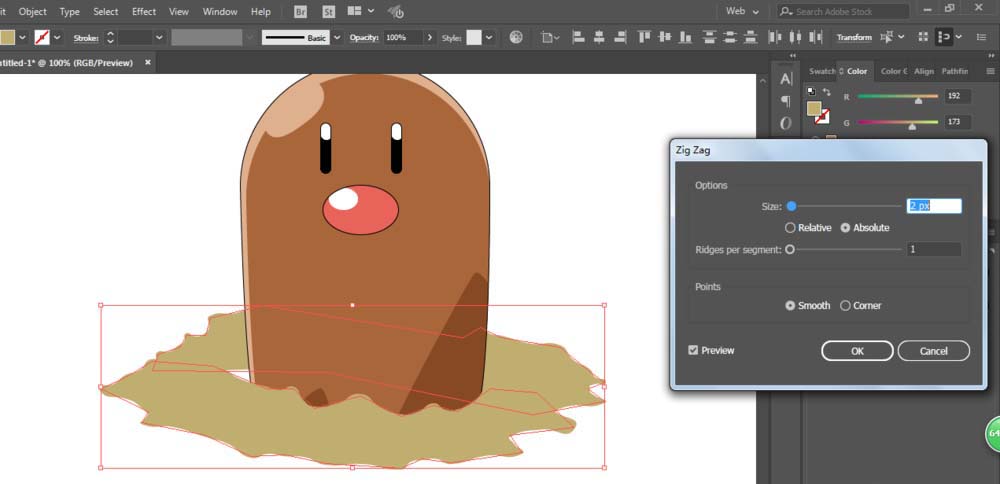Confirm Zig Zag with OK
Screen dimensions: 1000x484
tap(857, 351)
